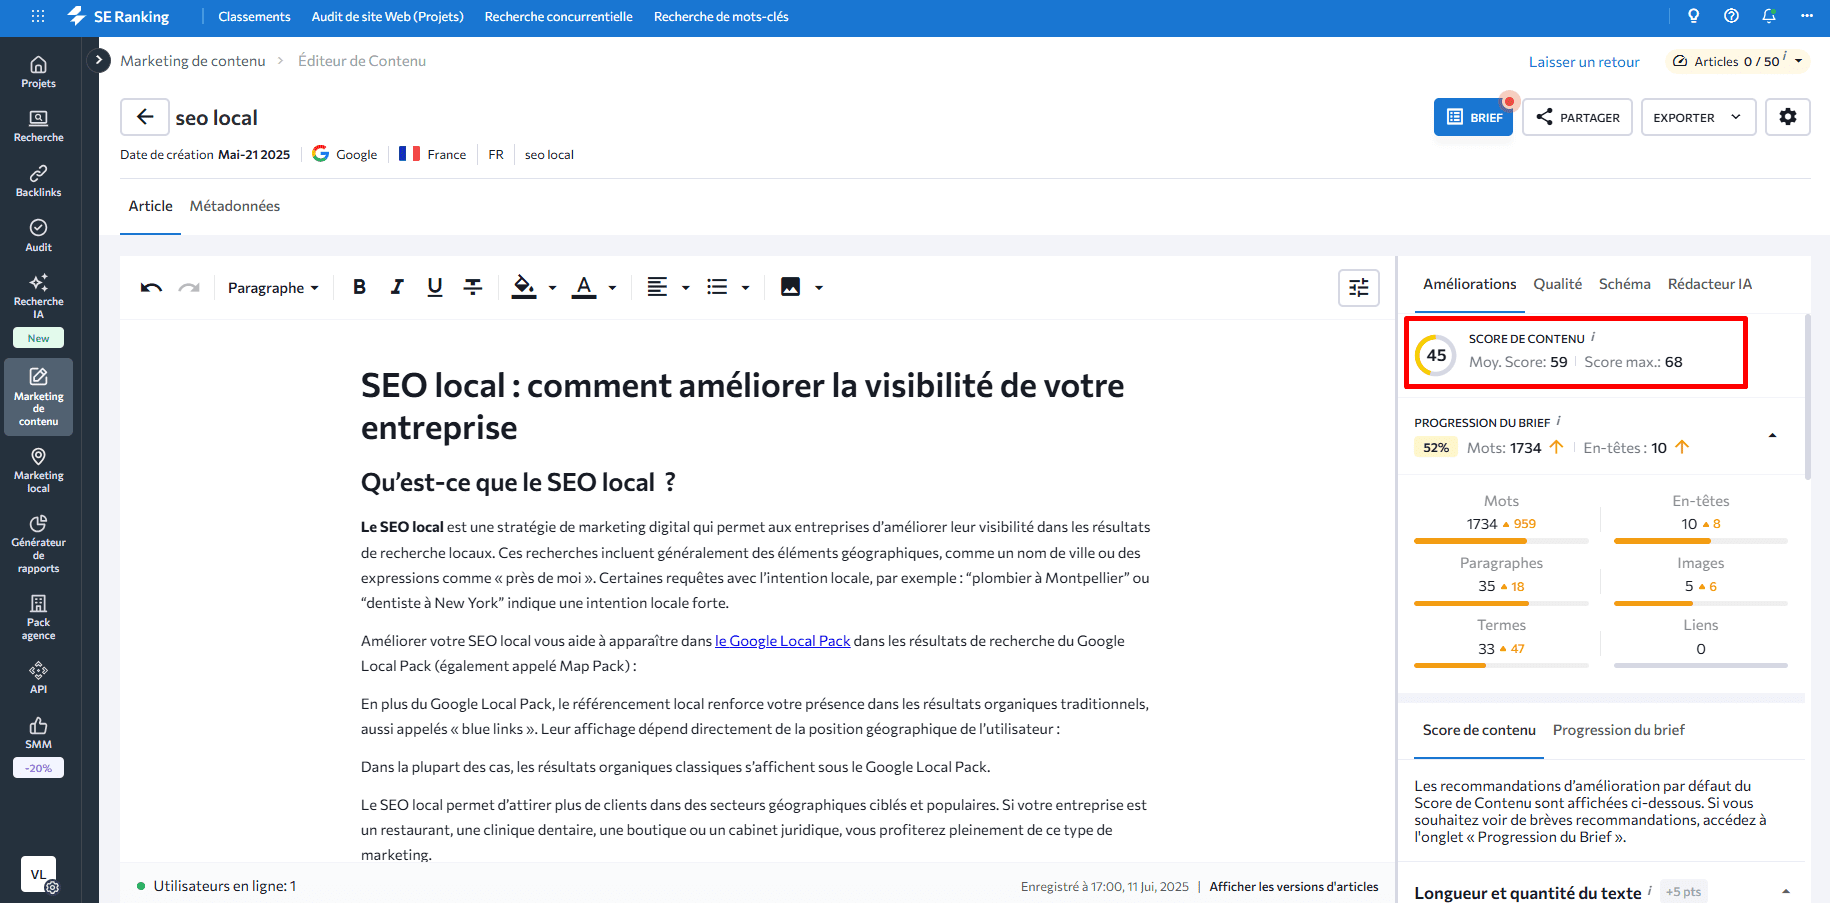Open the notifications bell

coord(1769,16)
